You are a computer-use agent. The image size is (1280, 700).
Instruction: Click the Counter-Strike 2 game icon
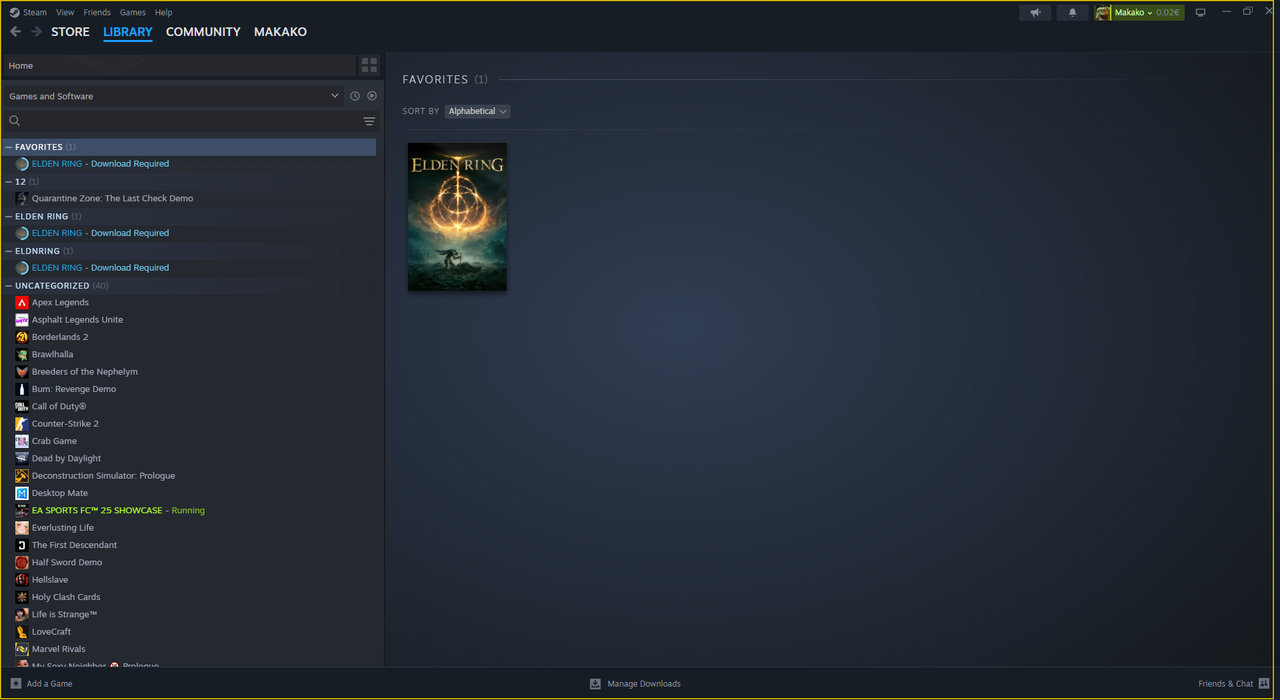coord(22,424)
